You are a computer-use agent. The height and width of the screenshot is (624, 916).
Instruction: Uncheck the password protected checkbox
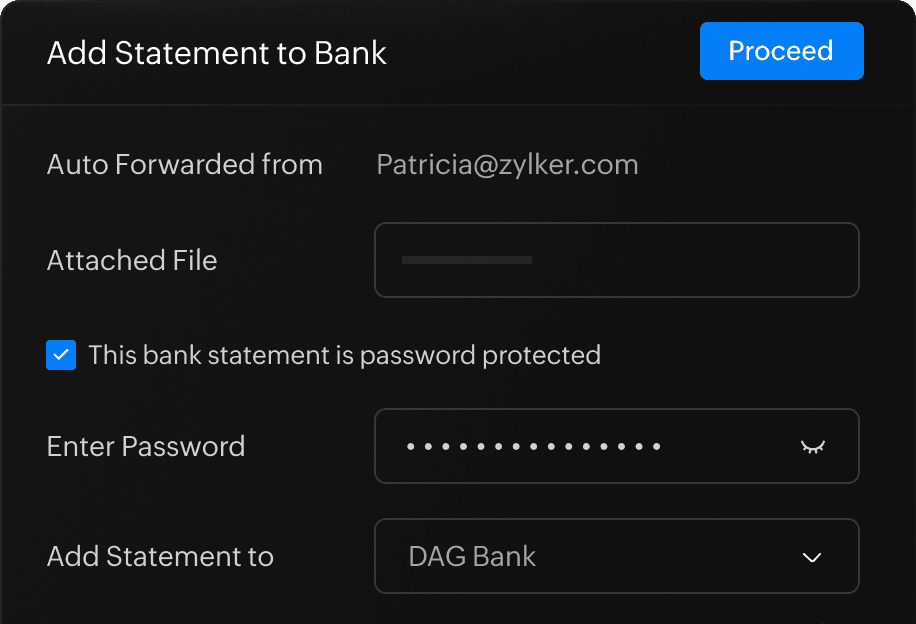[61, 355]
